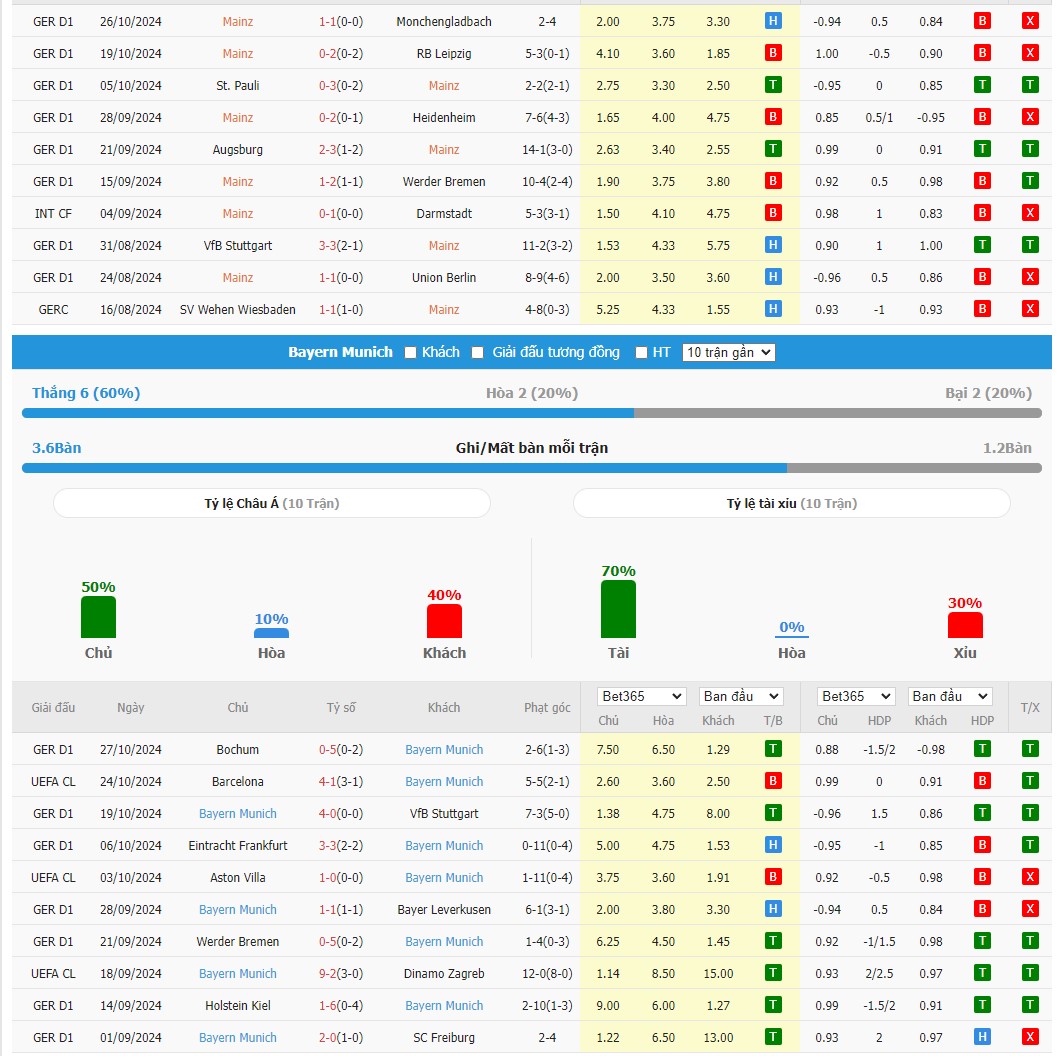Screen dimensions: 1062x1056
Task: Tick the Khách checkbox in the Bayern Munich header
Action: (410, 352)
